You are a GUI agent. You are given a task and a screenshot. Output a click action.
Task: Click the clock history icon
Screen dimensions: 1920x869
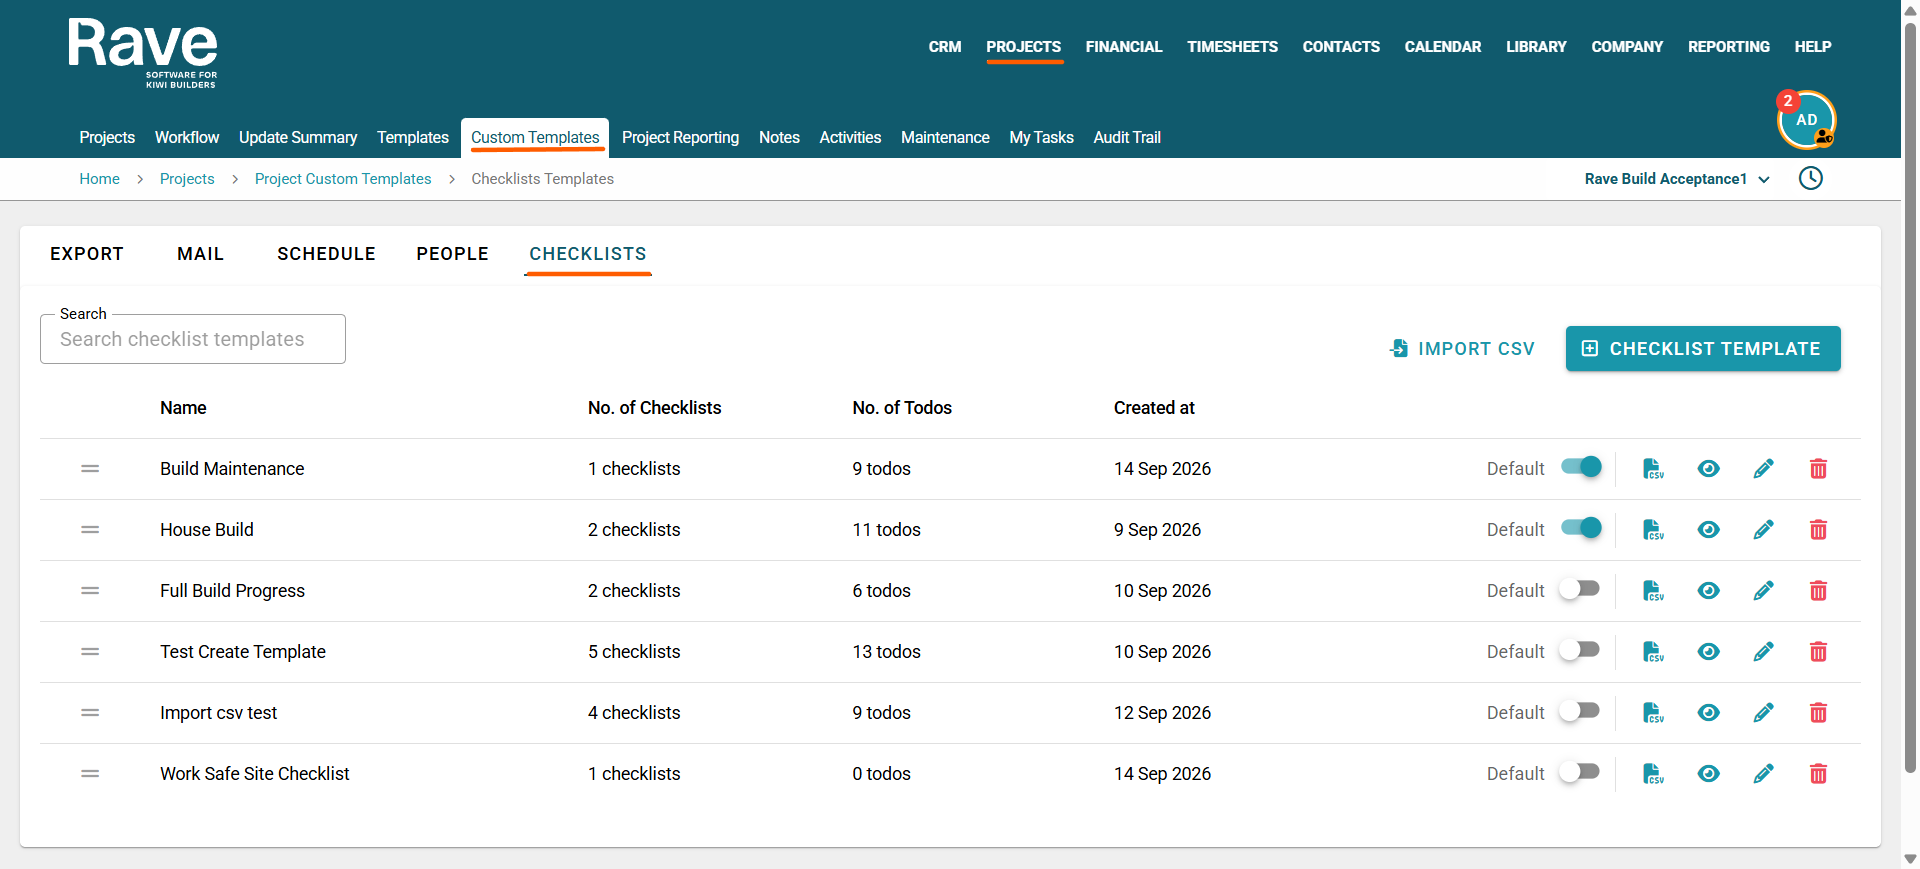pyautogui.click(x=1811, y=179)
